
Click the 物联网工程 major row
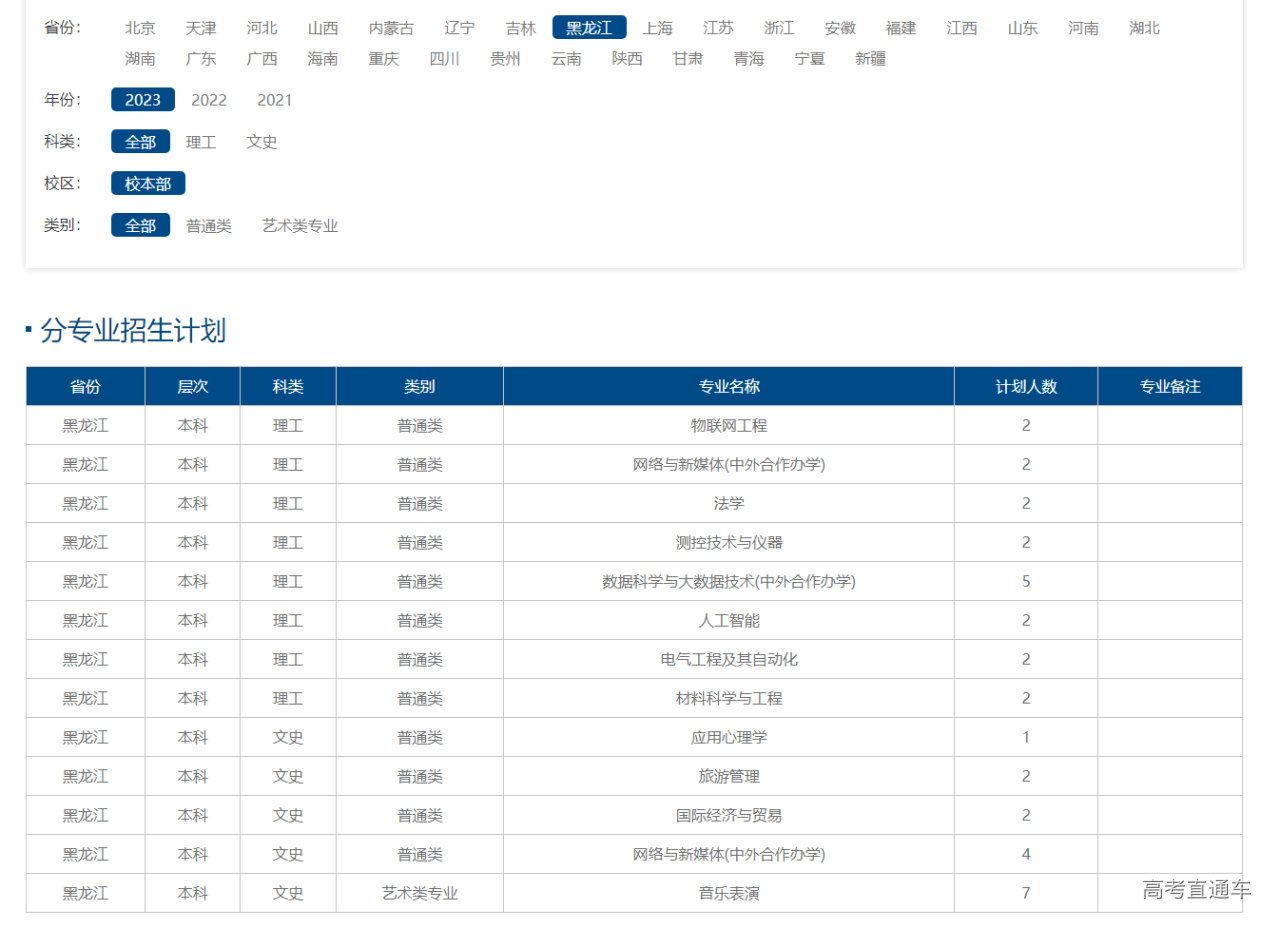[x=728, y=425]
